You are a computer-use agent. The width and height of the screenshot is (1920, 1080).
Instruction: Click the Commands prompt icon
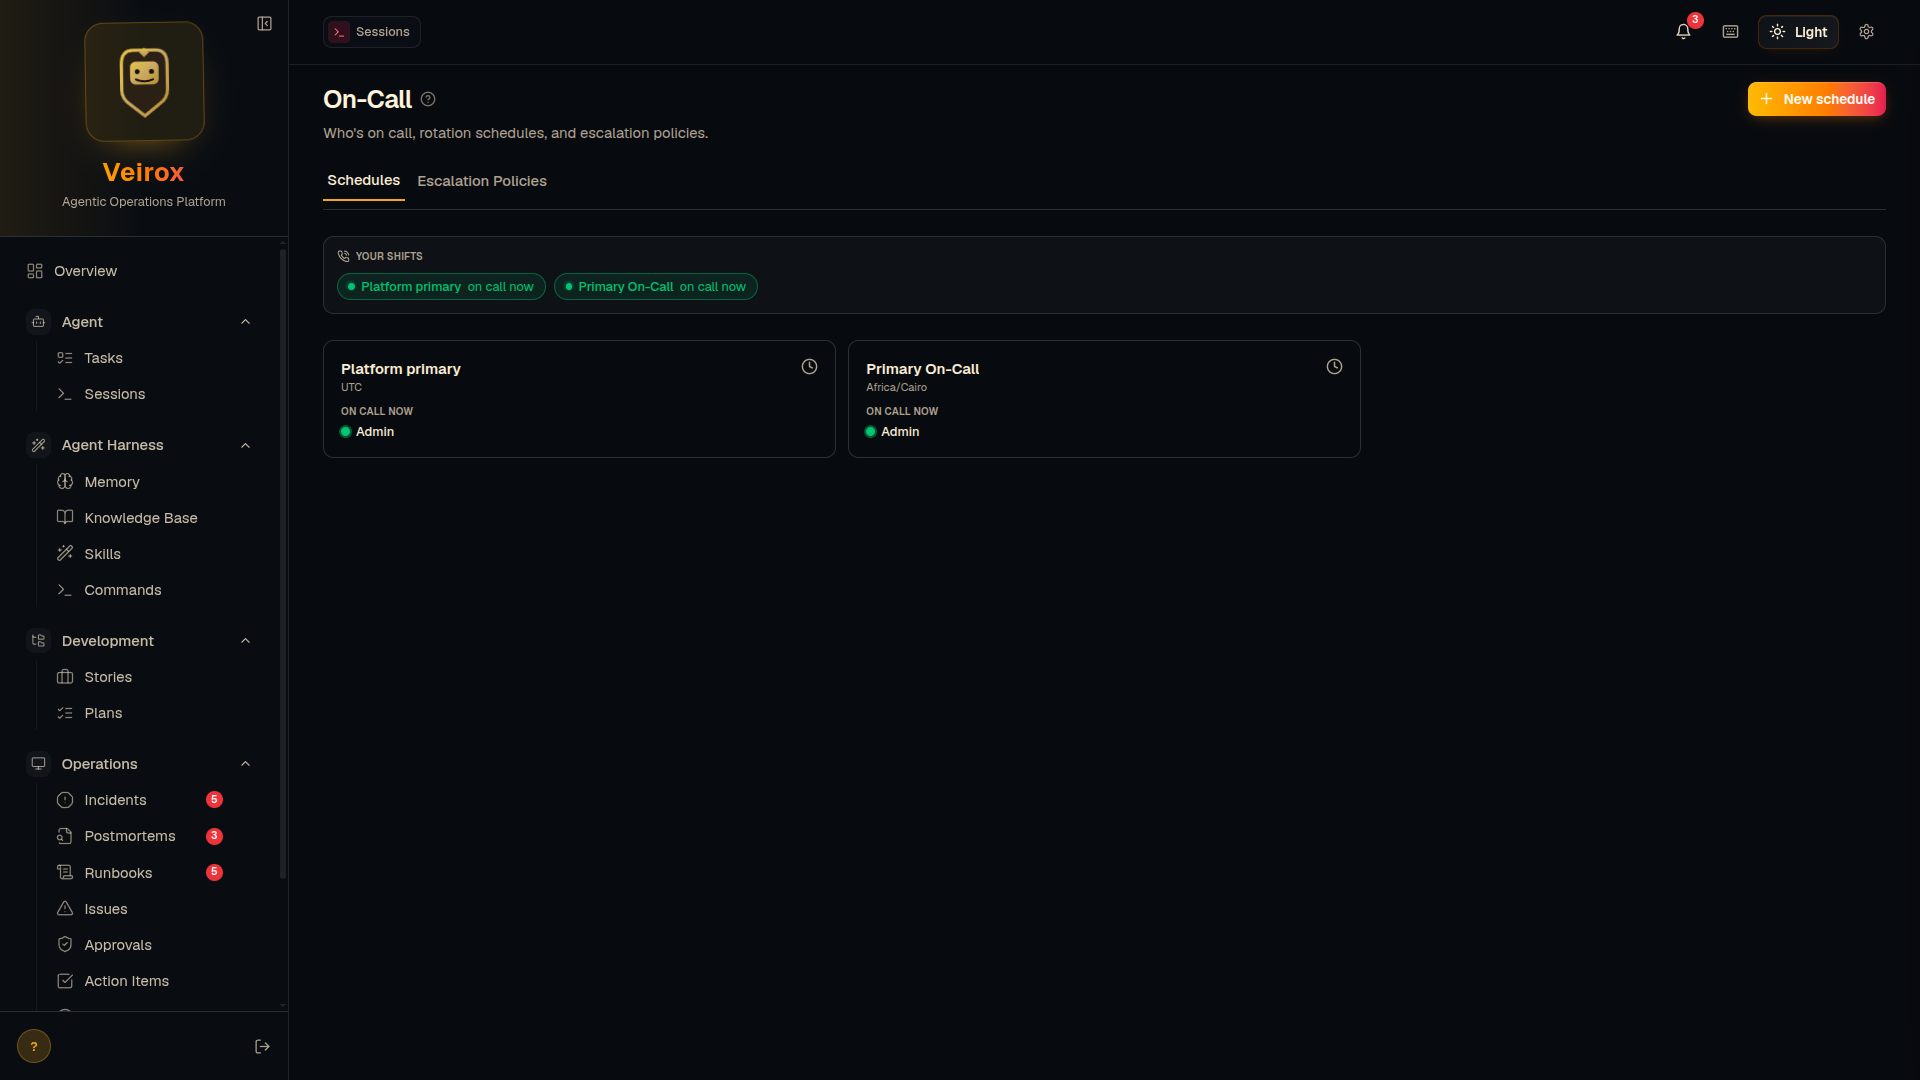pos(65,590)
